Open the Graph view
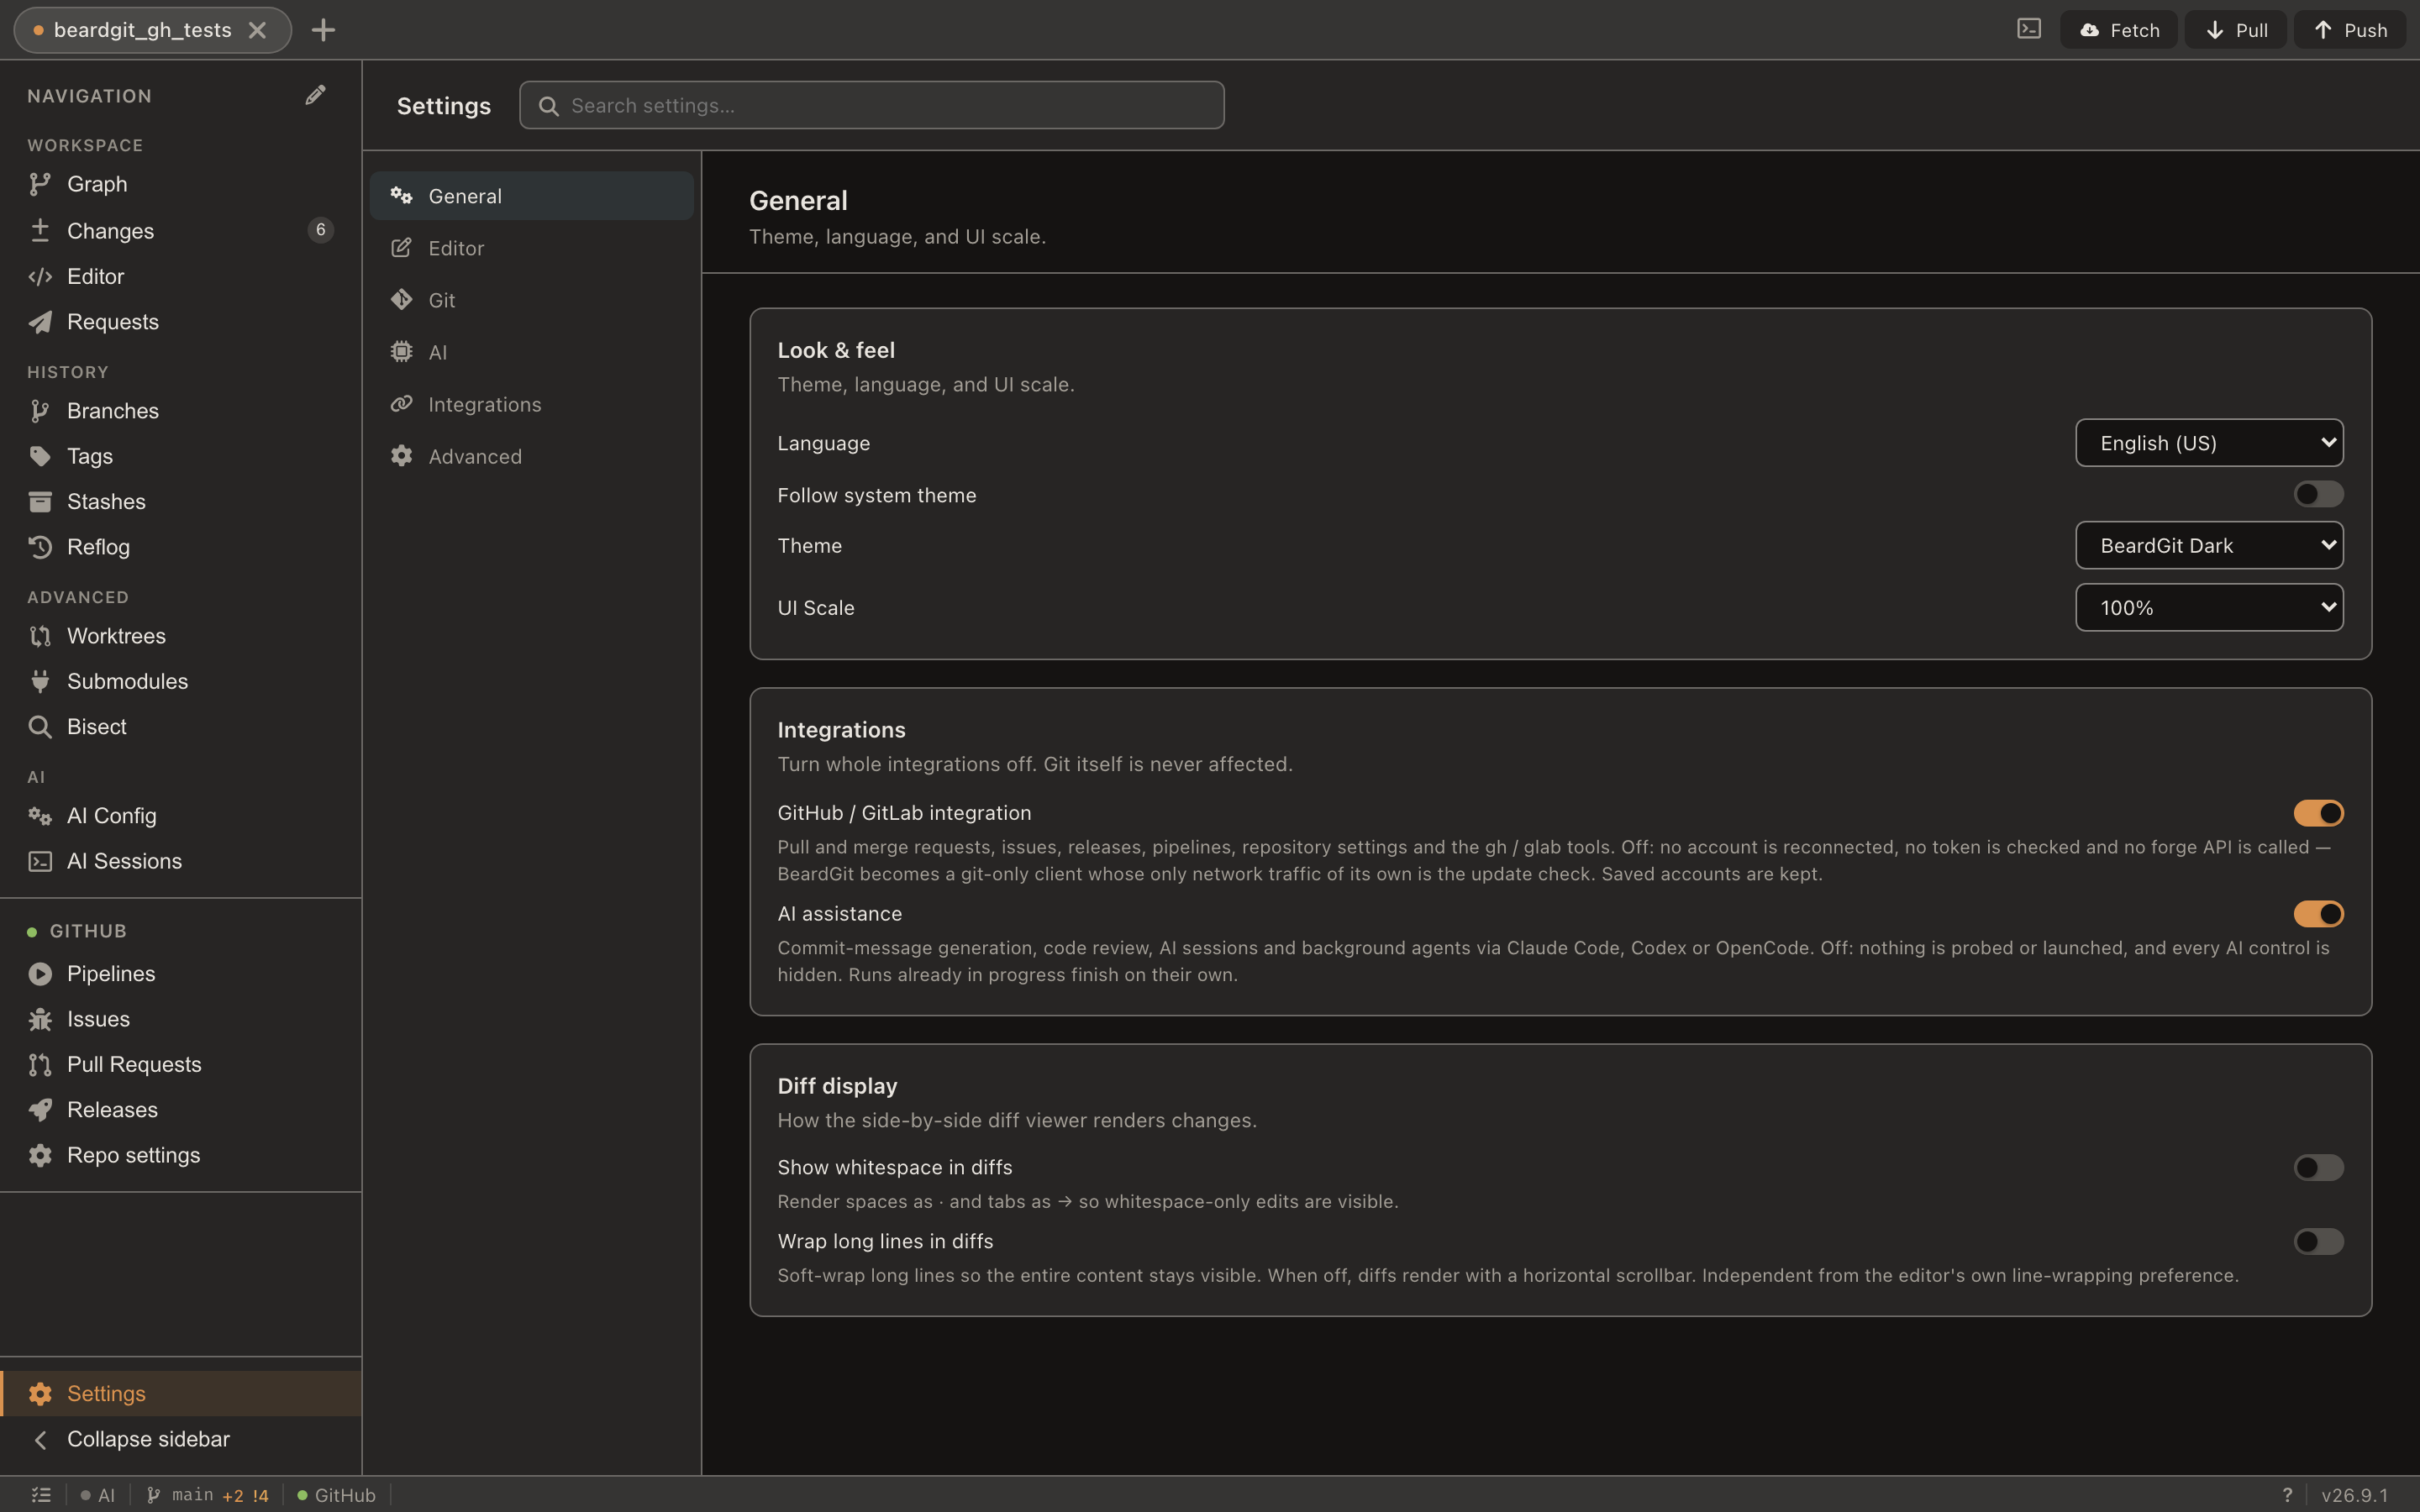 tap(181, 184)
